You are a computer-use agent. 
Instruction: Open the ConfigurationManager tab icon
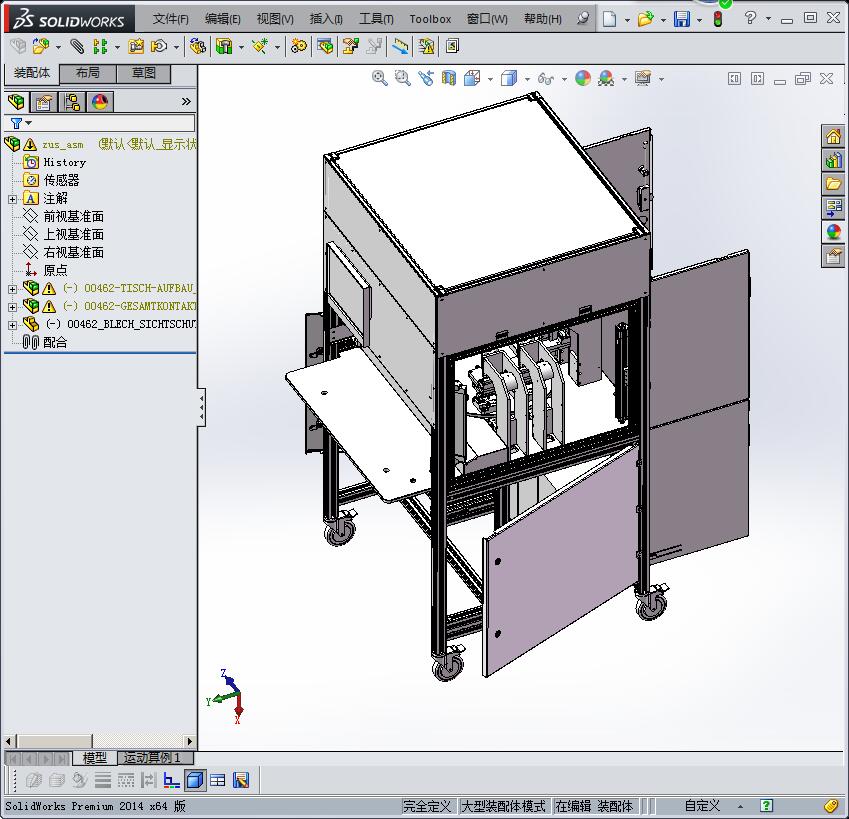[x=71, y=102]
